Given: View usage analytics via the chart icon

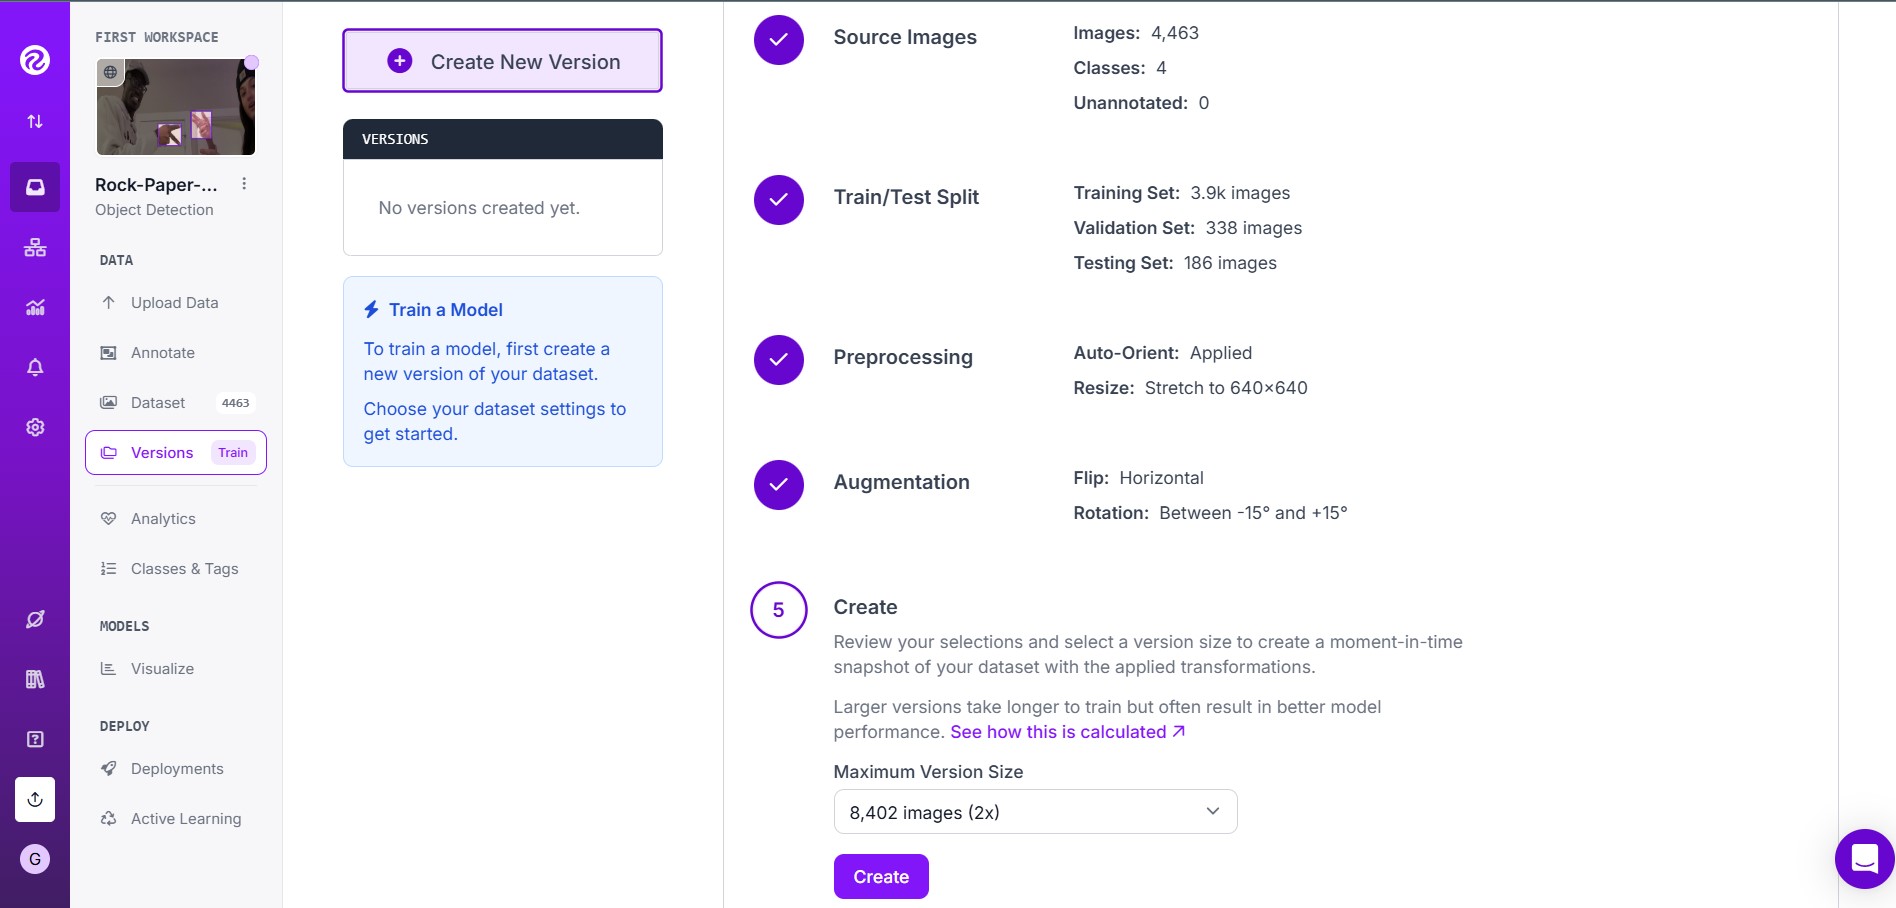Looking at the screenshot, I should [35, 307].
